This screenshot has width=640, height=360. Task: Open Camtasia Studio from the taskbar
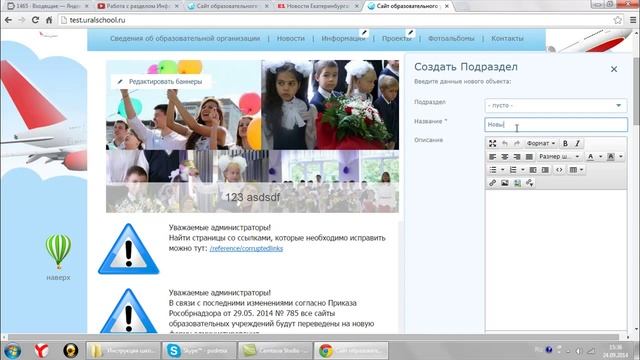(275, 350)
